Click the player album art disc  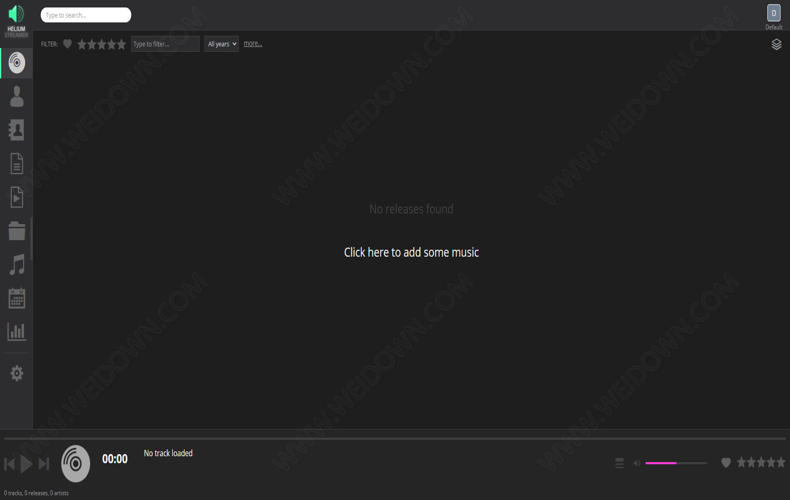coord(76,463)
